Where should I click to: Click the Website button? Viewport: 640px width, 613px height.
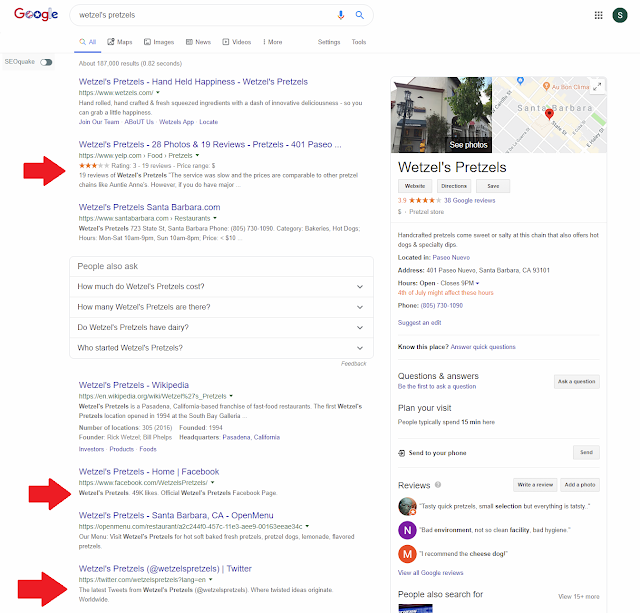(x=415, y=186)
